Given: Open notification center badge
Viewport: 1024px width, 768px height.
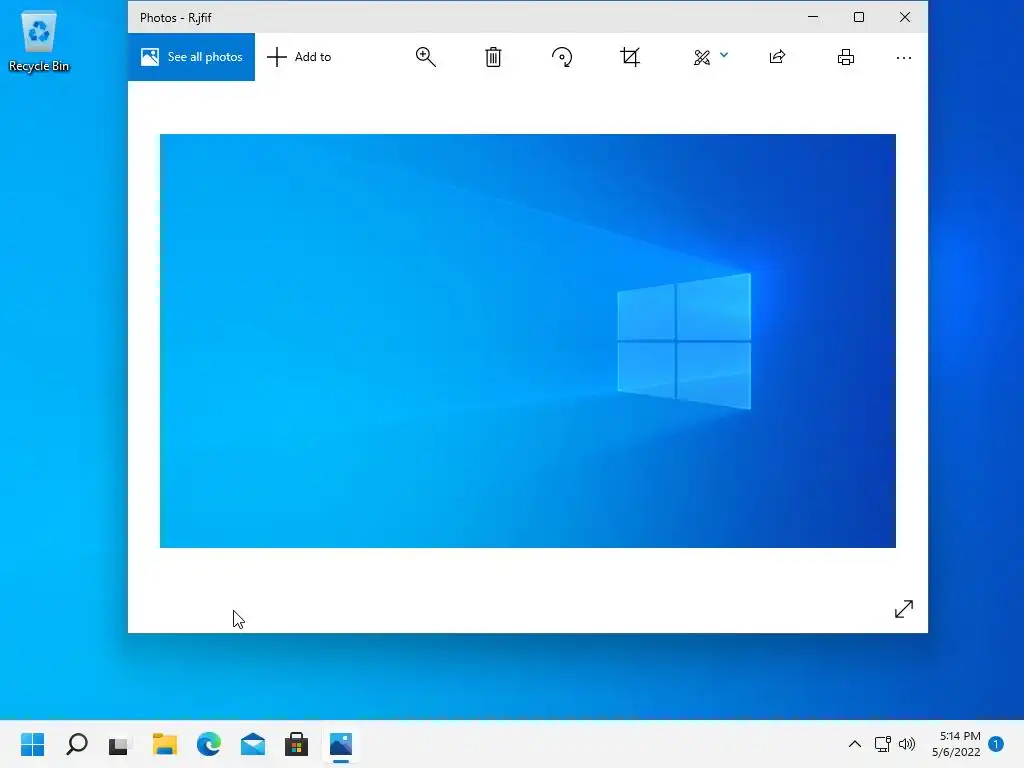Looking at the screenshot, I should (996, 744).
